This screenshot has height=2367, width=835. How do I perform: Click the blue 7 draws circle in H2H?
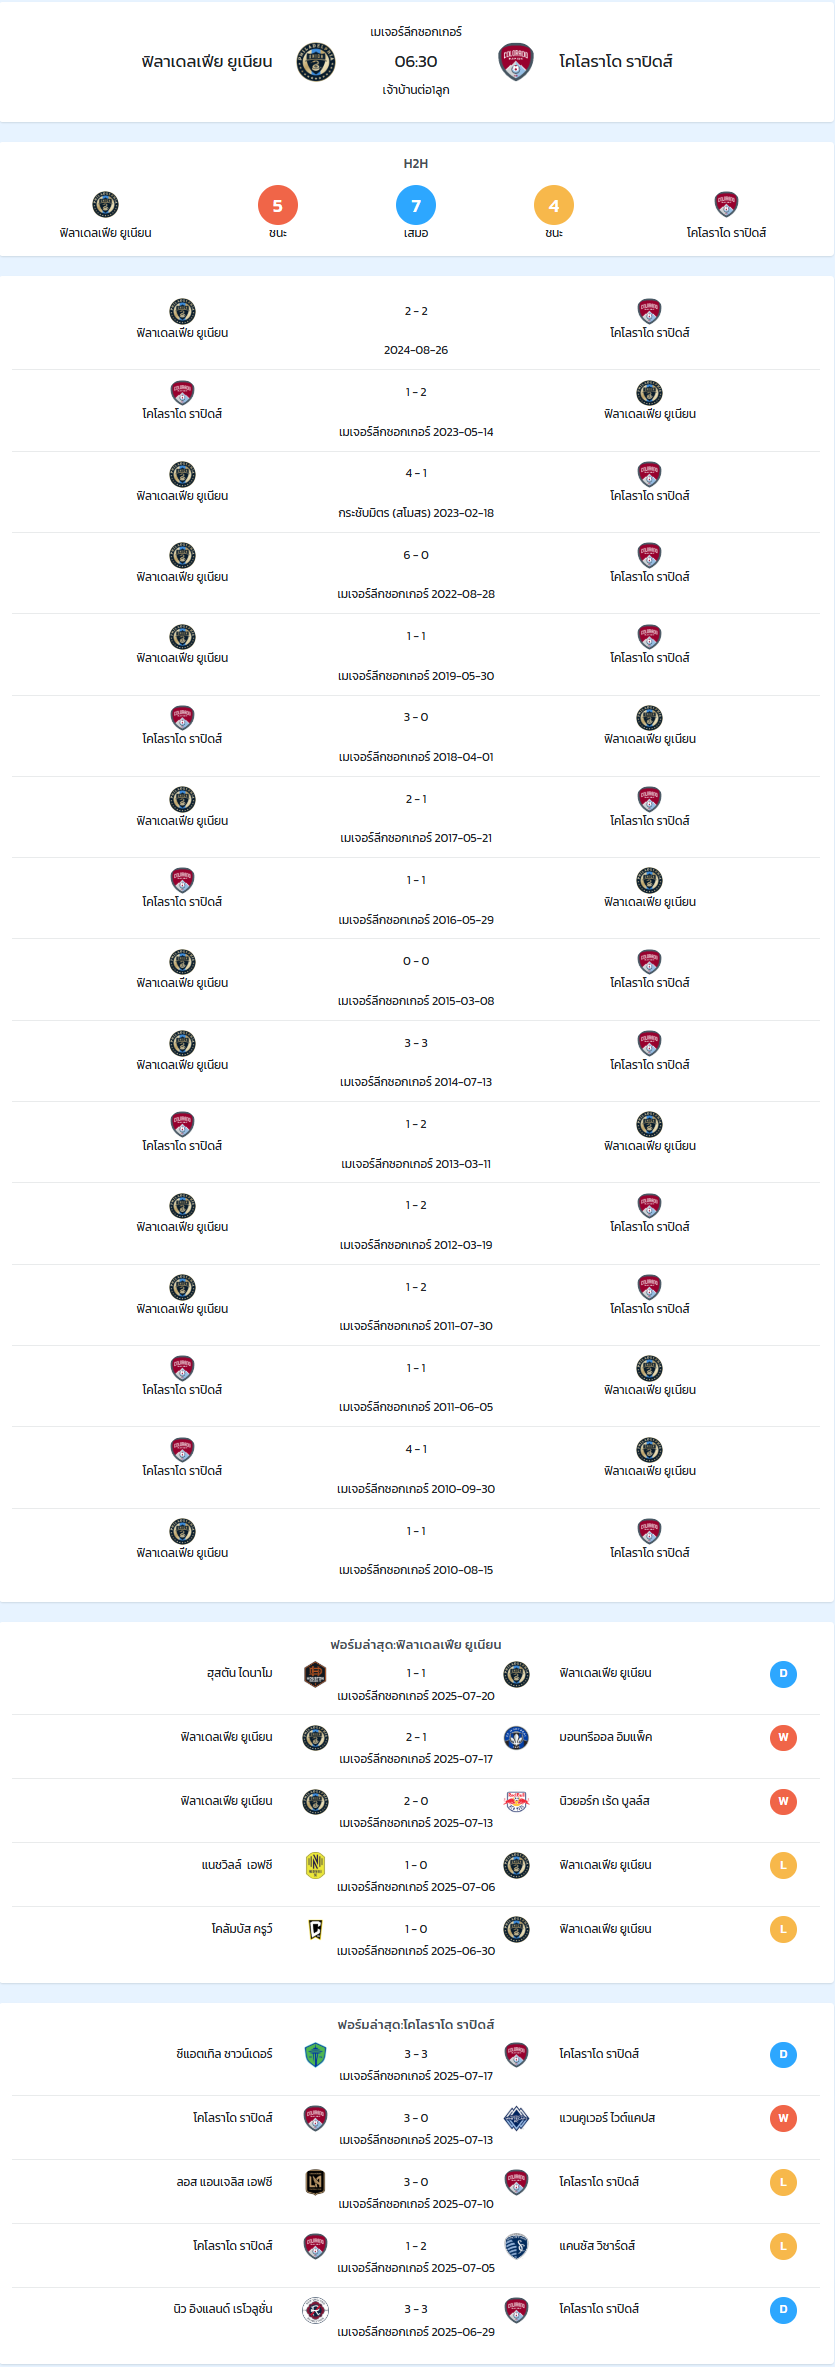[x=416, y=206]
